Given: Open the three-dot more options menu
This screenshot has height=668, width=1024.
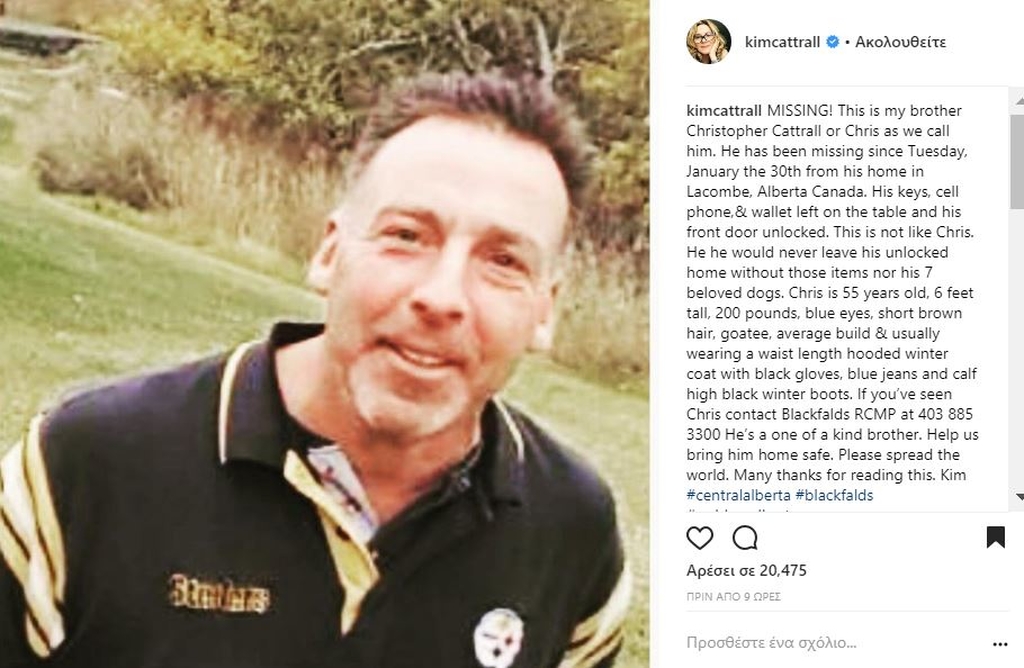Looking at the screenshot, I should coord(1000,644).
